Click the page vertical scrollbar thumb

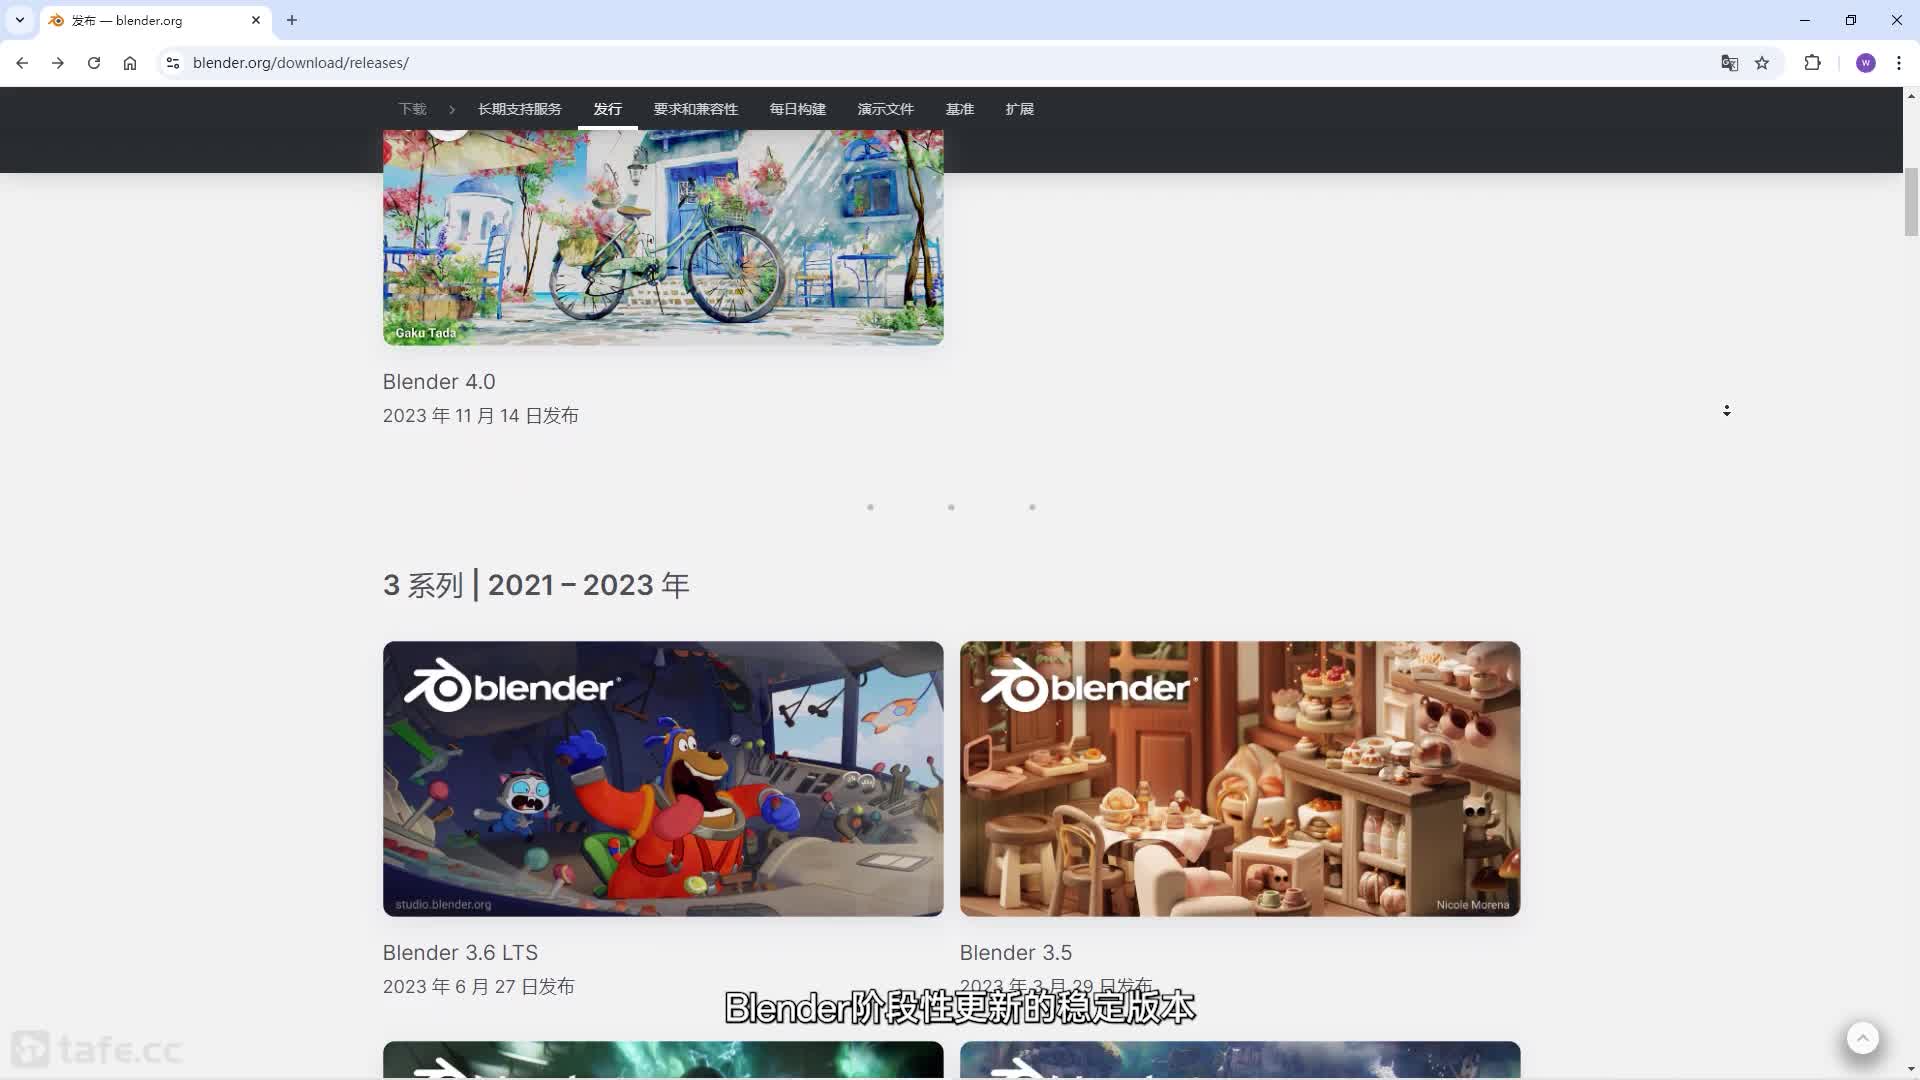pyautogui.click(x=1911, y=202)
